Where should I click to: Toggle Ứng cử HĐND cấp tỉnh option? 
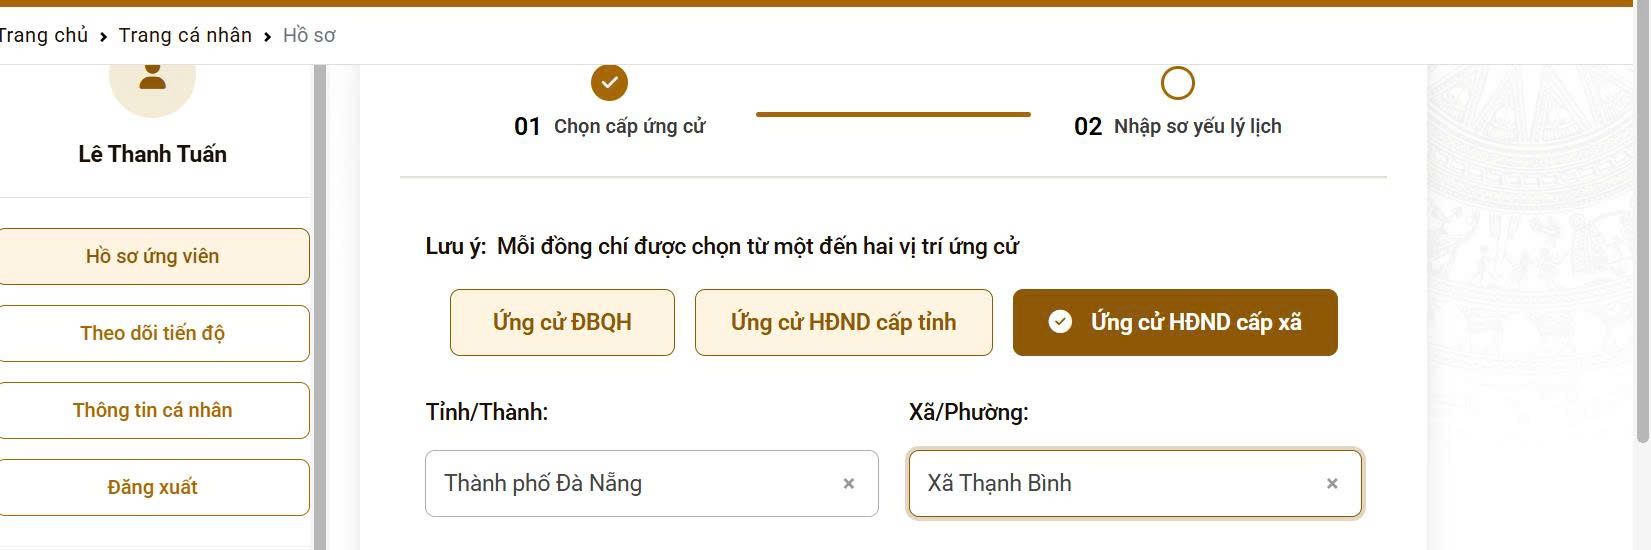click(x=843, y=322)
